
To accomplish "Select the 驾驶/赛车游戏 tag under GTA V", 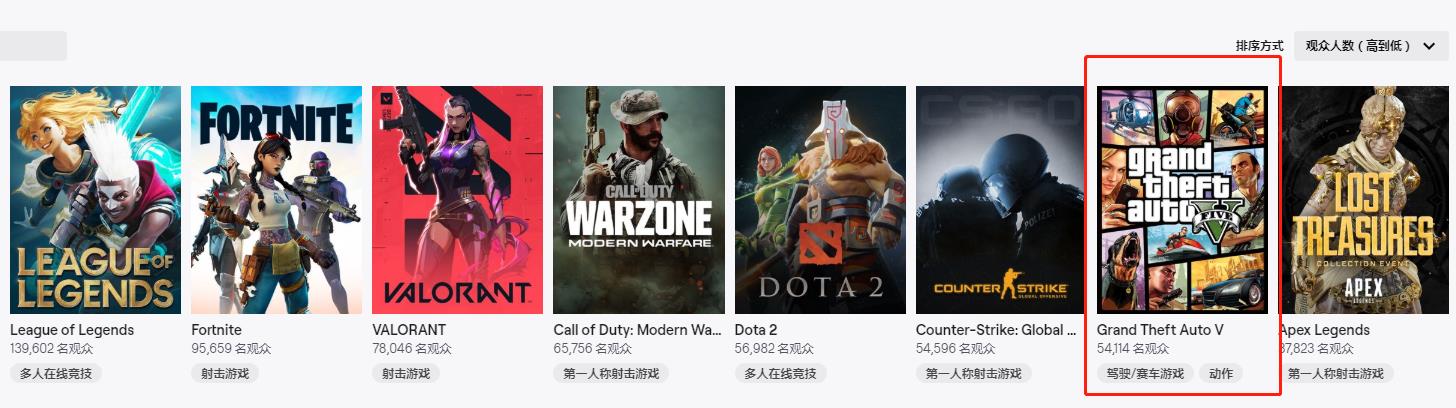I will (x=1145, y=373).
